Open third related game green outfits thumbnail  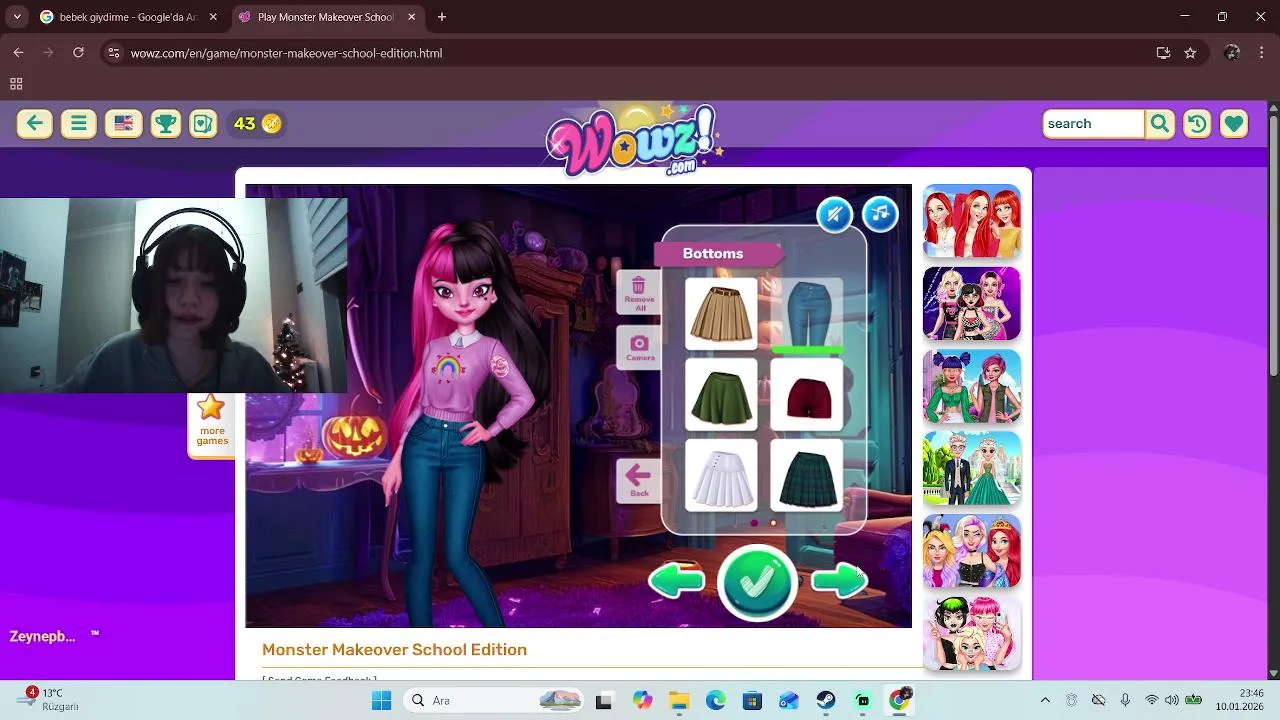[x=972, y=386]
